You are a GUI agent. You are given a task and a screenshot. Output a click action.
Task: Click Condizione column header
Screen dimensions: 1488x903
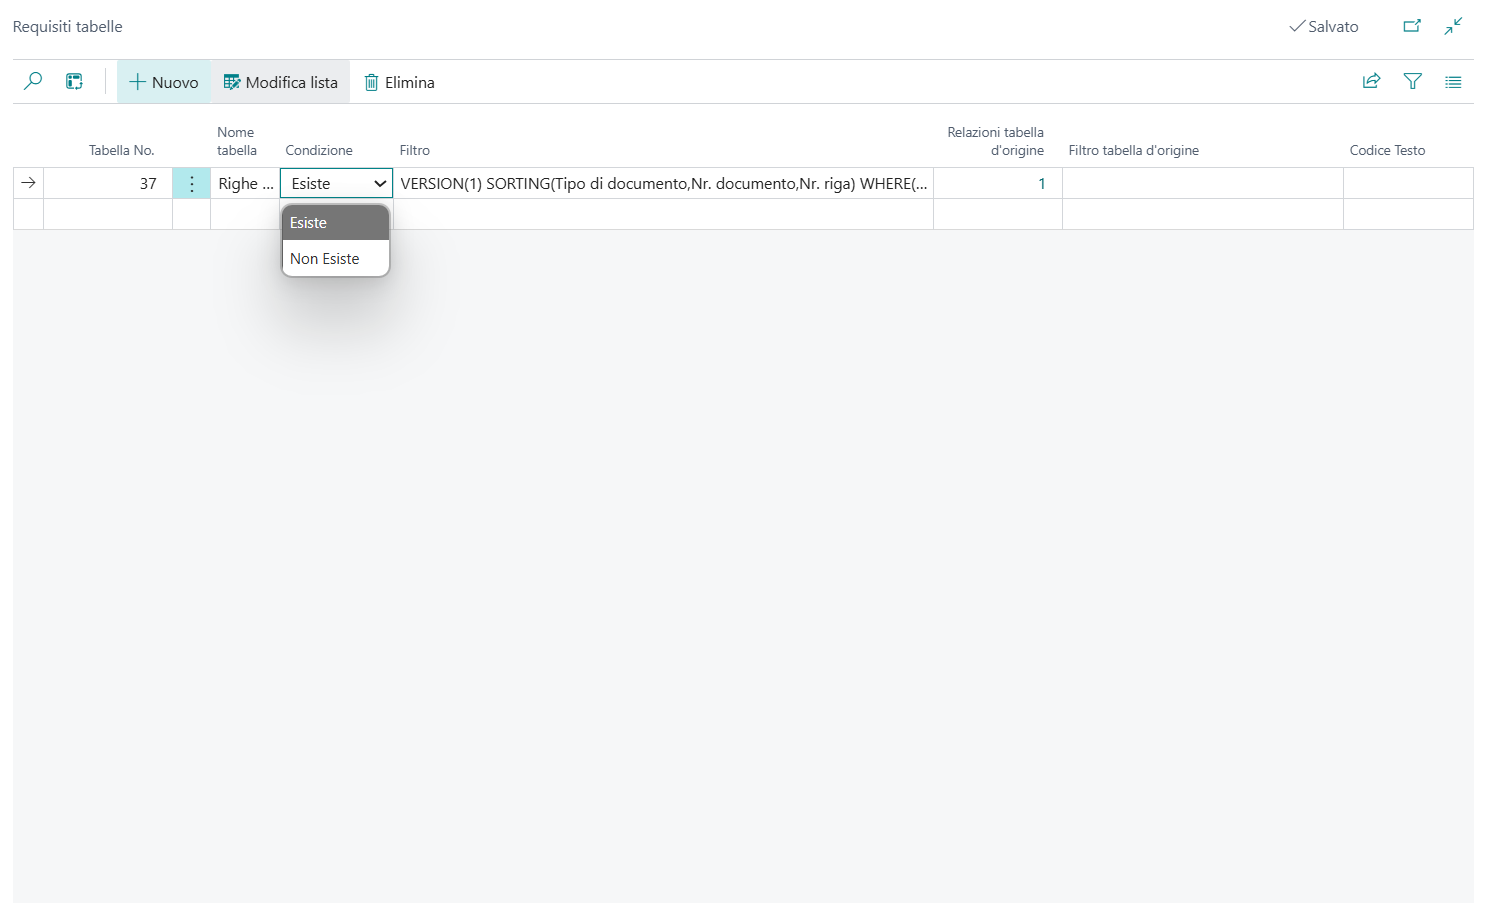[319, 150]
